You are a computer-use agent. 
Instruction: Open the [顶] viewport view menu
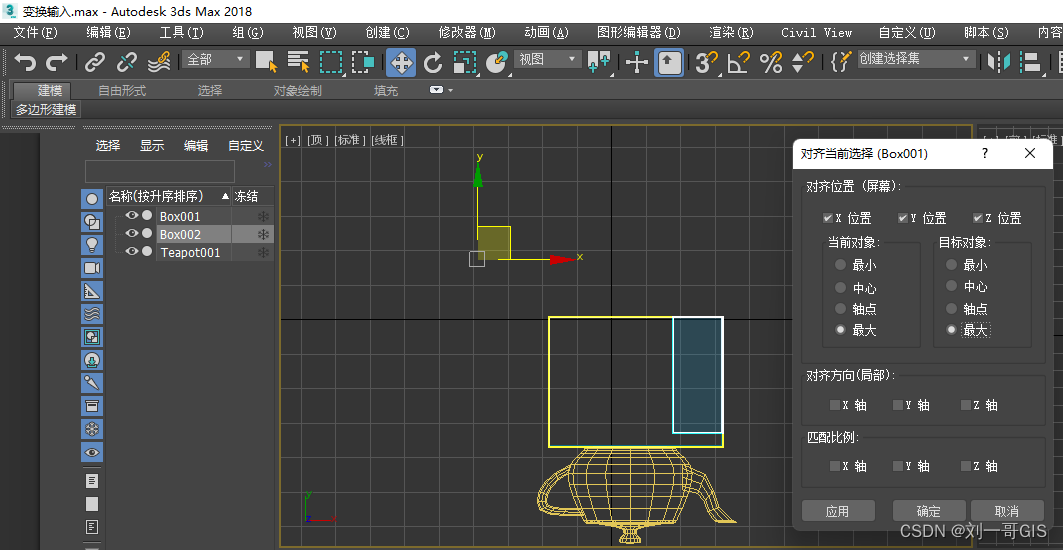pos(318,140)
